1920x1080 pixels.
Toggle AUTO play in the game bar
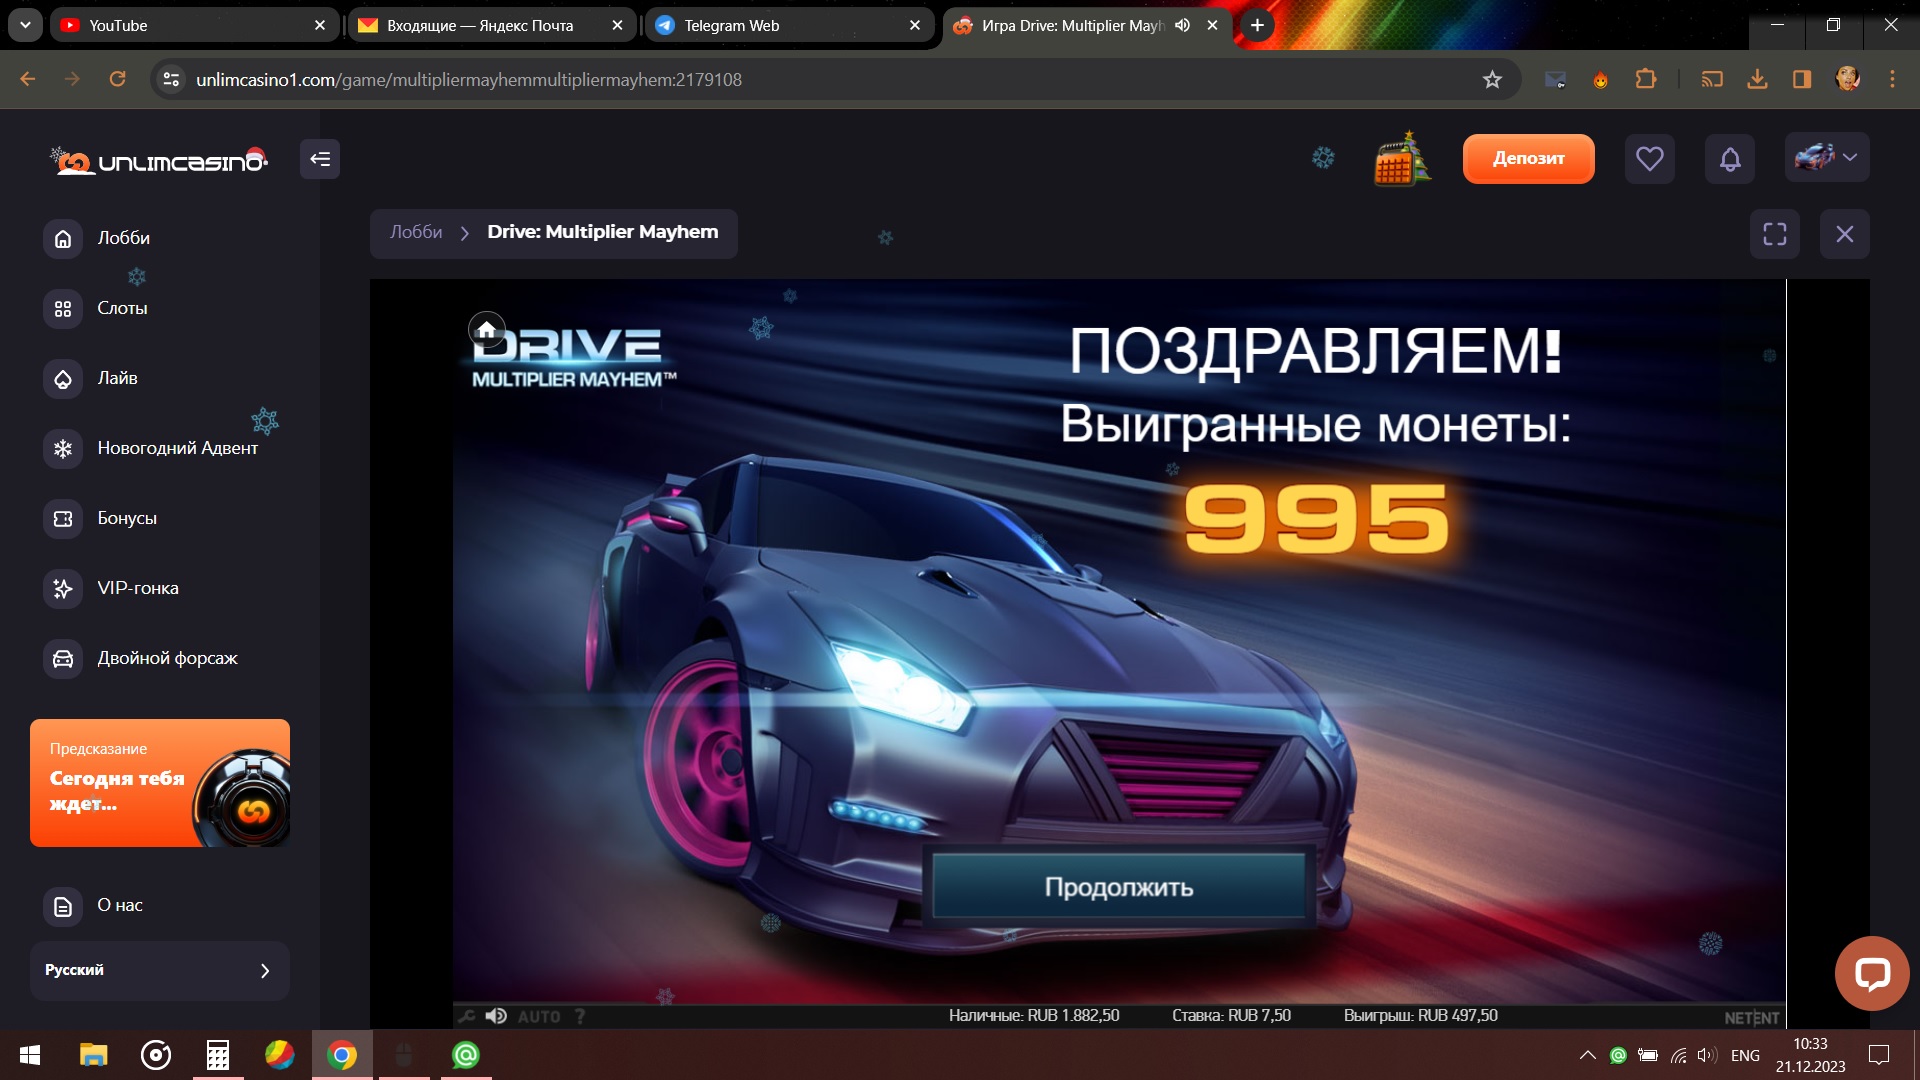click(x=539, y=1016)
